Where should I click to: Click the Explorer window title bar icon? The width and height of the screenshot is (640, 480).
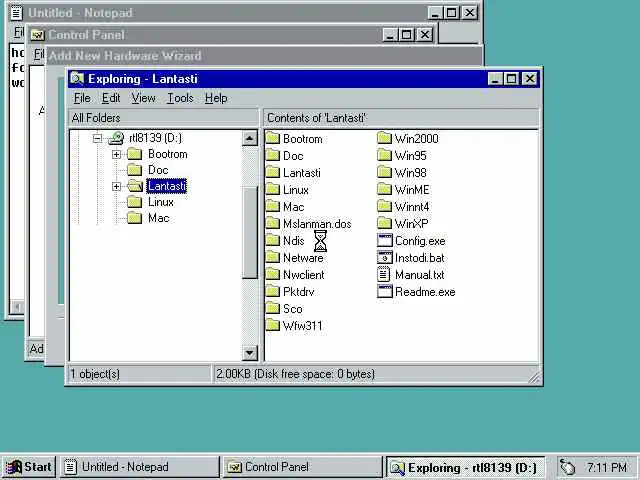pyautogui.click(x=77, y=78)
